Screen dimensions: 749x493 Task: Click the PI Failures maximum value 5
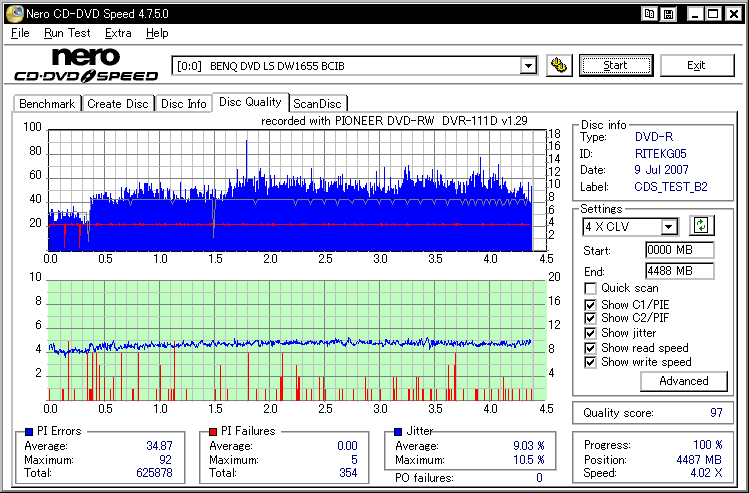tap(354, 460)
